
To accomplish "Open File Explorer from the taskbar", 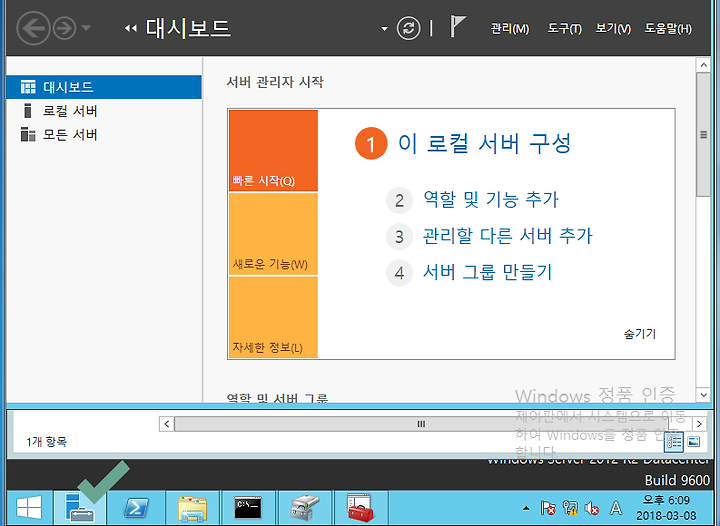I will coord(192,508).
